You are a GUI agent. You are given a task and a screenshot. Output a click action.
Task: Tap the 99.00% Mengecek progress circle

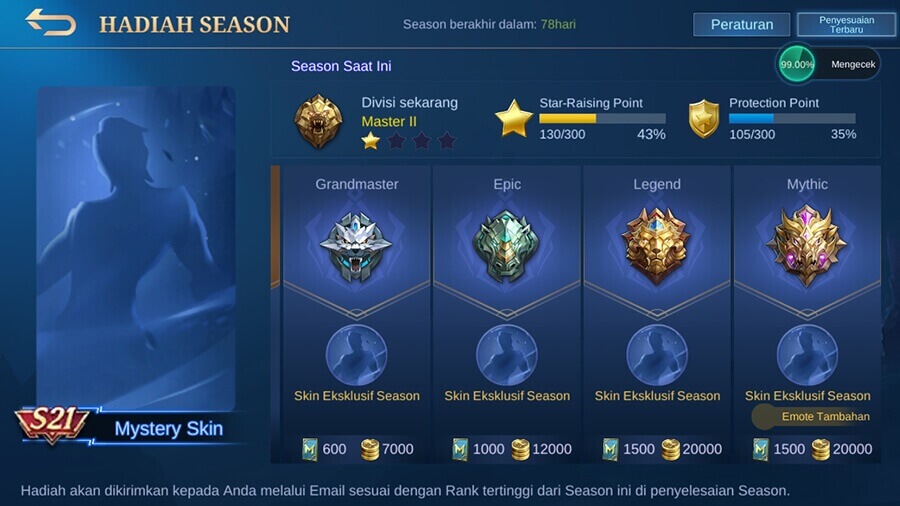pos(797,64)
